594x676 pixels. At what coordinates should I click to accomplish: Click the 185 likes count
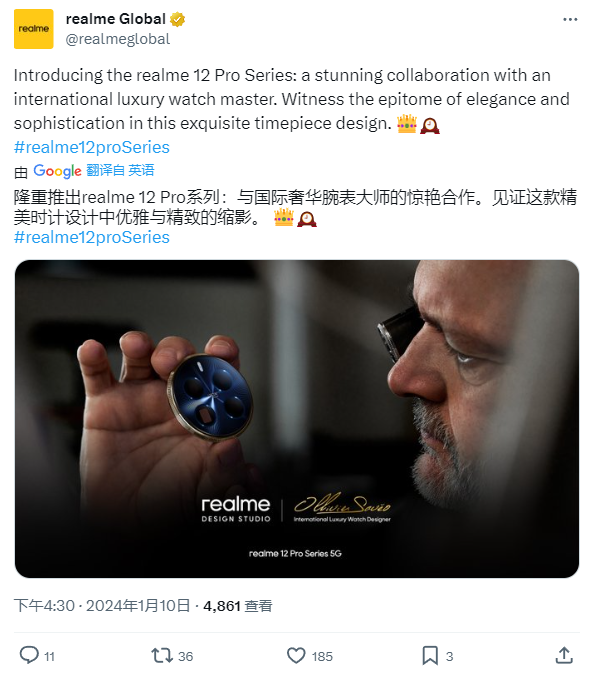coord(322,657)
